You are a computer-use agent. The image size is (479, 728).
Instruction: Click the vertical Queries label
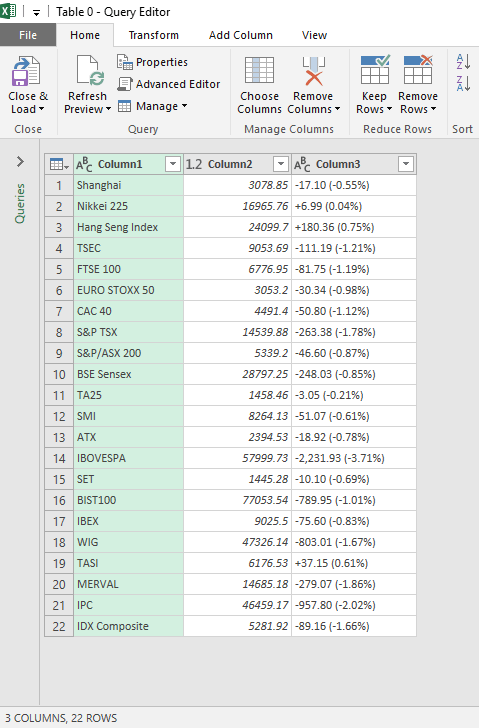pos(20,203)
